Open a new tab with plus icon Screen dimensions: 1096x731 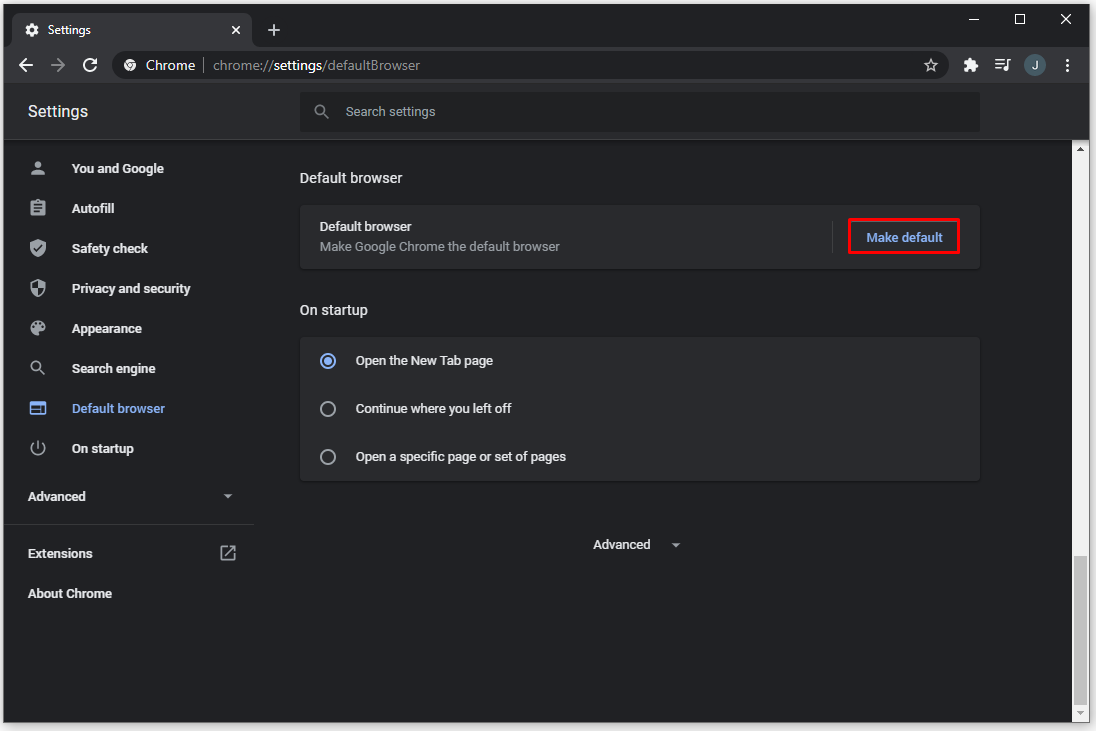(274, 30)
